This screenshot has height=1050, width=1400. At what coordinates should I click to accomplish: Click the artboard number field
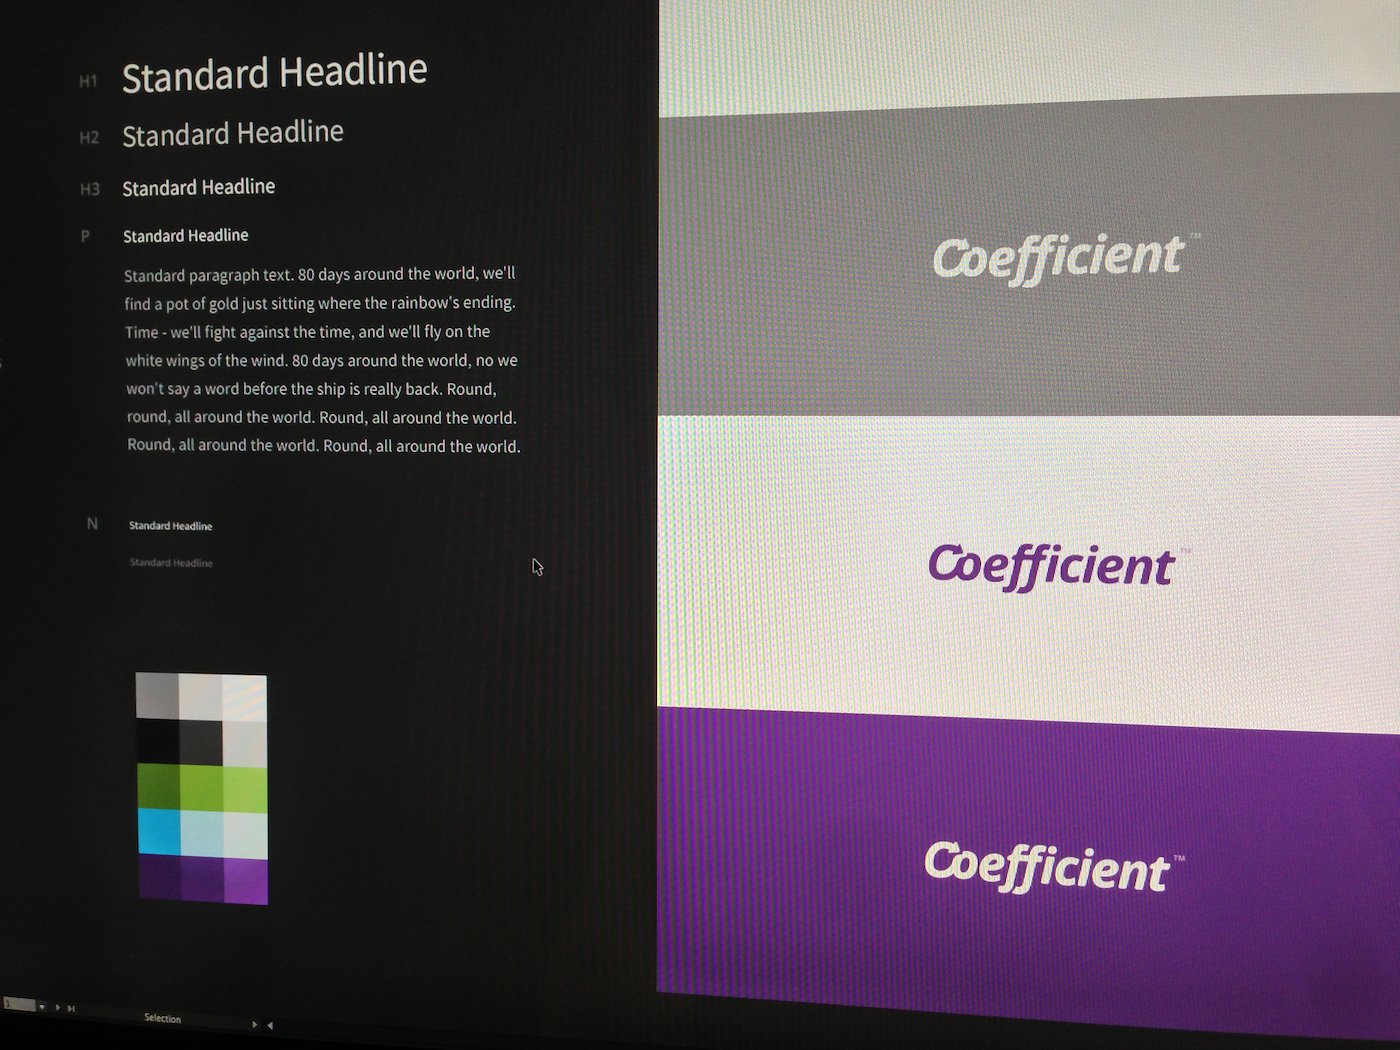[19, 1004]
